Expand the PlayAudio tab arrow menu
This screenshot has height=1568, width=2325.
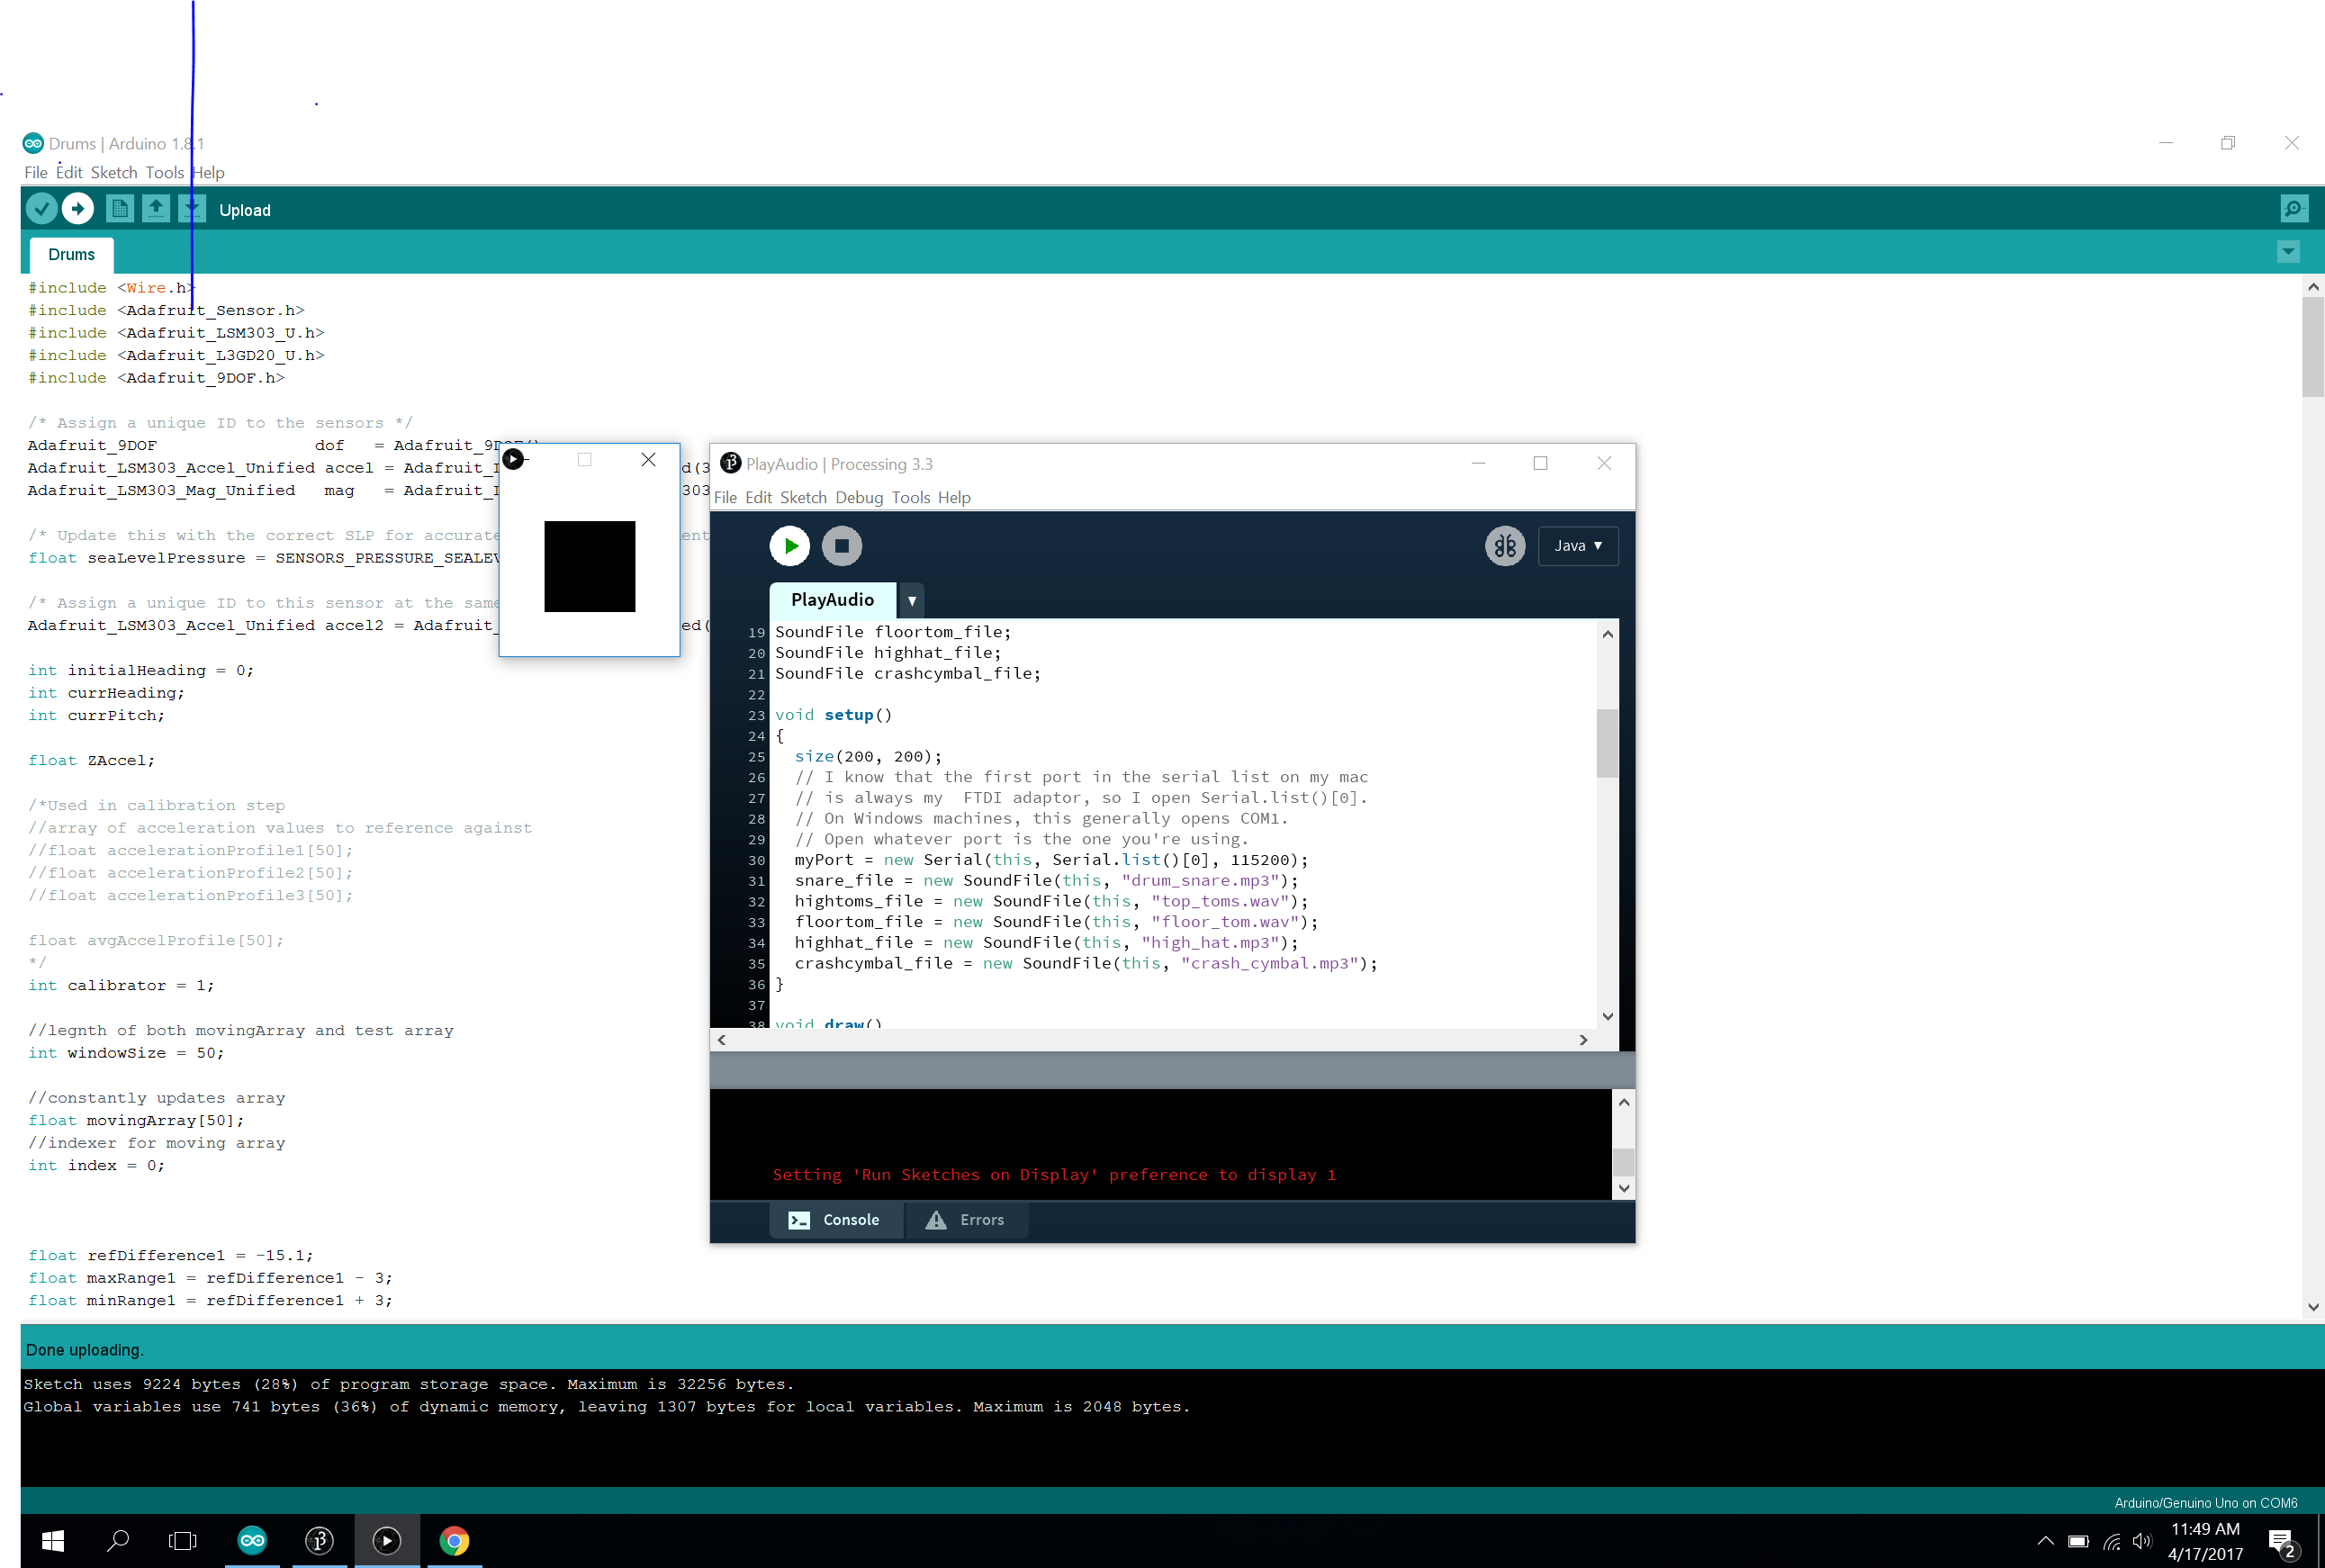[911, 601]
